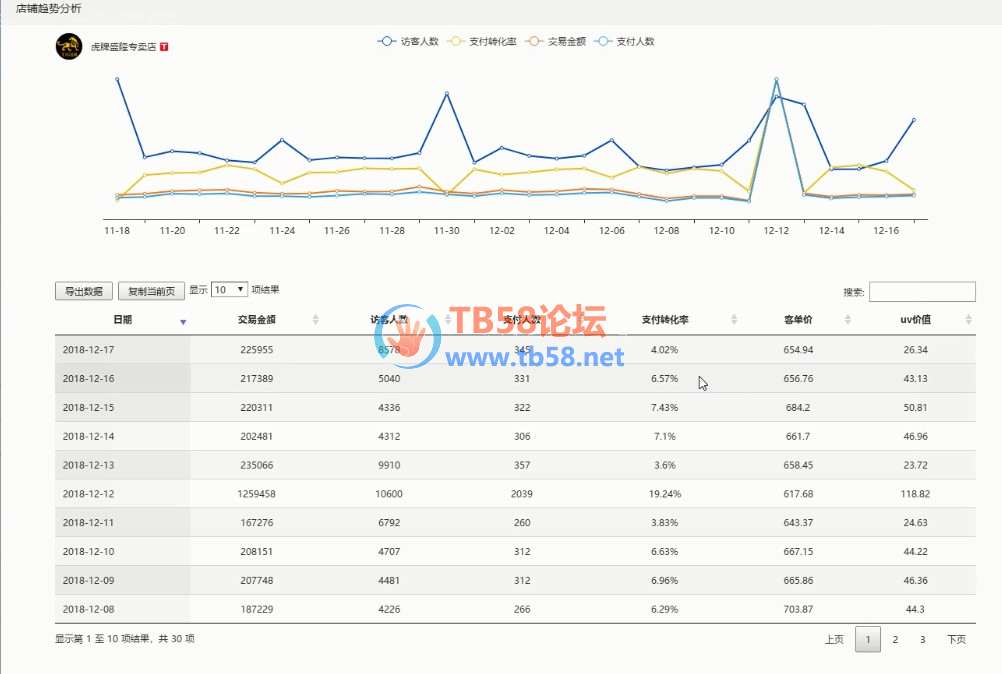The height and width of the screenshot is (674, 1002).
Task: Go to previous page 上页
Action: [834, 639]
